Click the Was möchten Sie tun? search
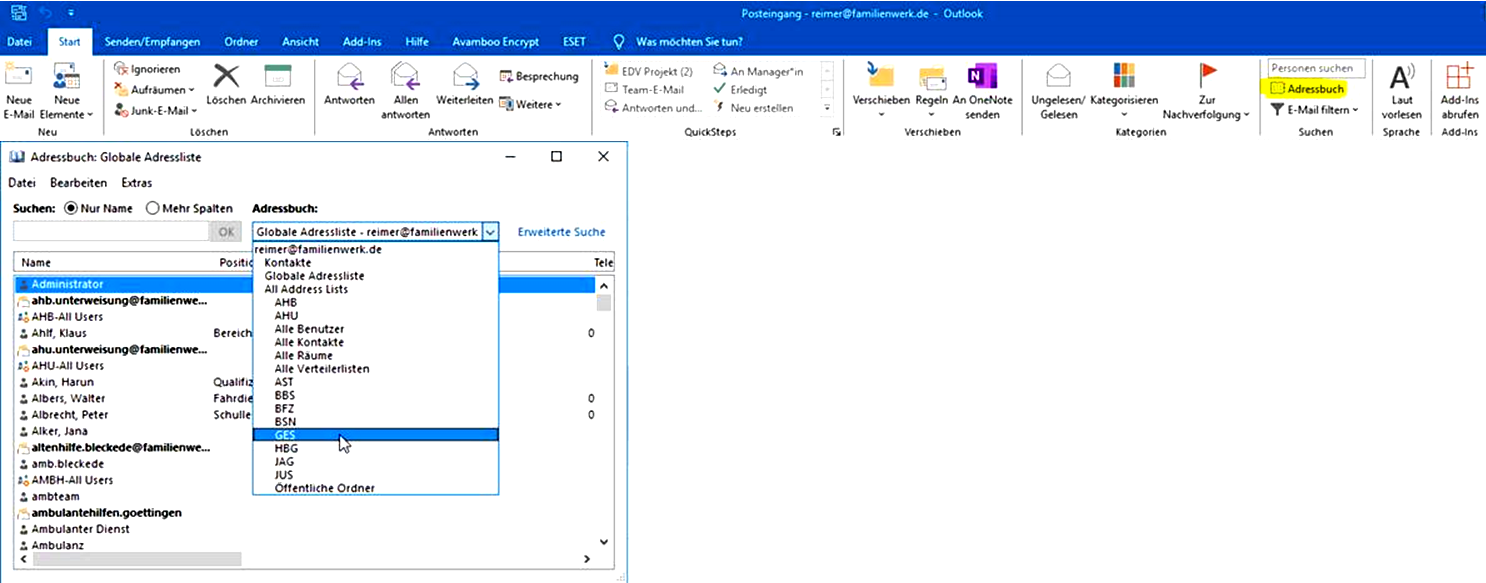The image size is (1486, 583). coord(679,42)
